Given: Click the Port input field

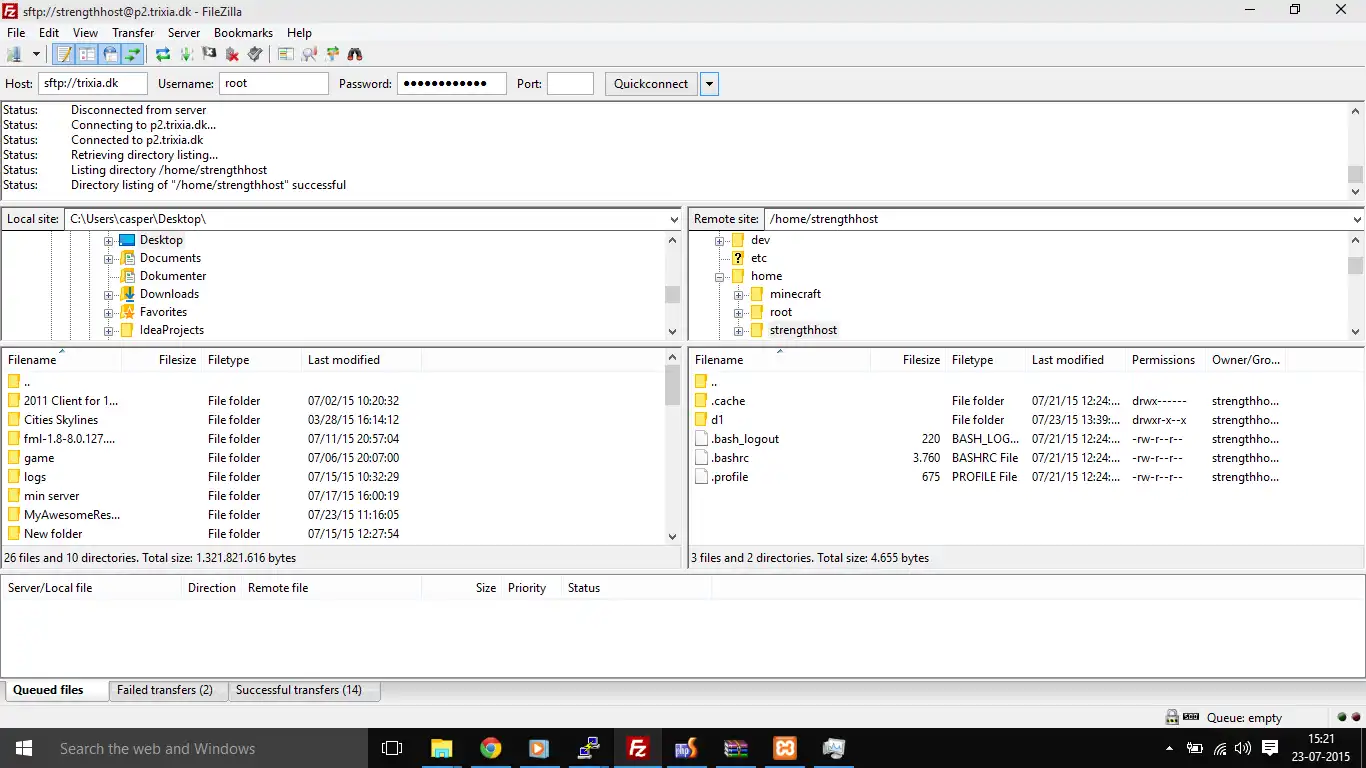Looking at the screenshot, I should click(570, 84).
